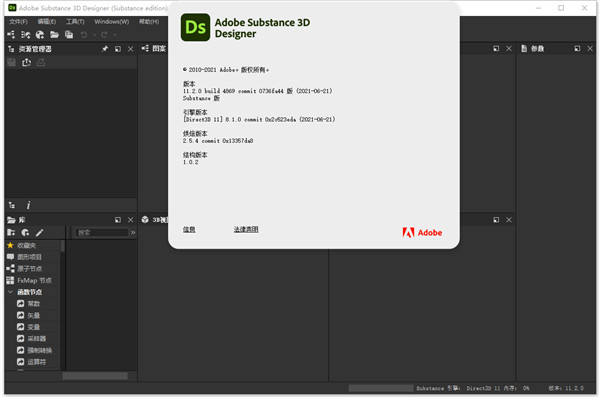Click the 3D view cube icon

coord(145,220)
